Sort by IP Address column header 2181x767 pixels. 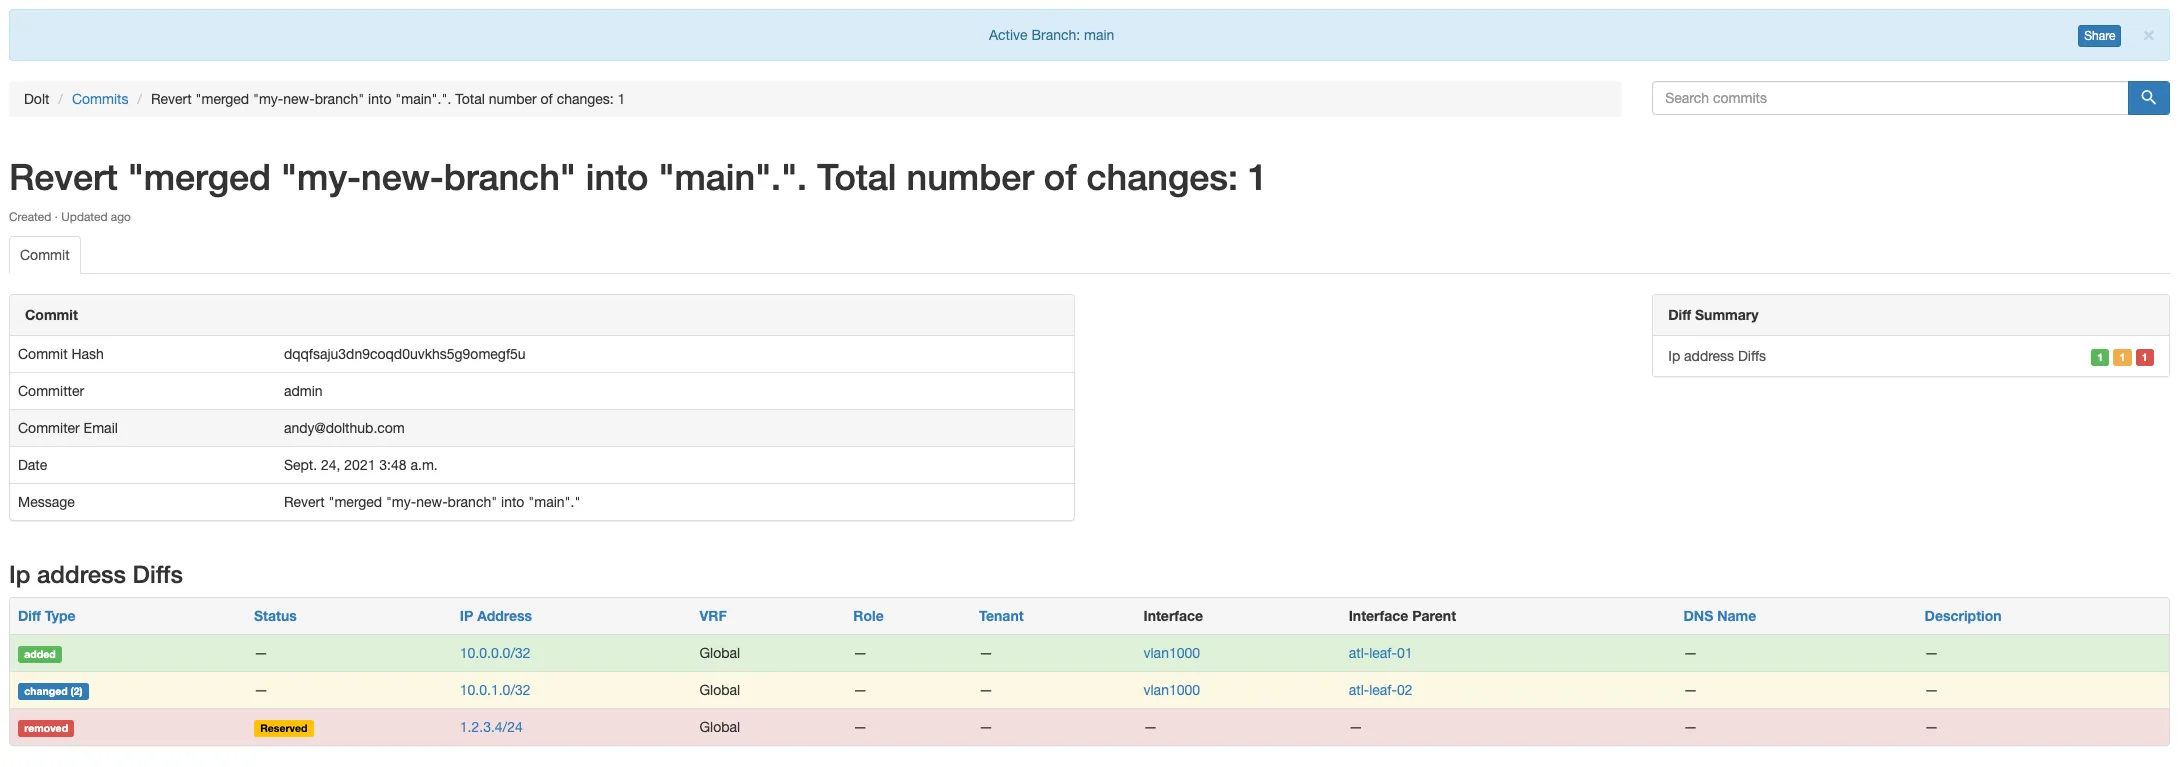495,616
